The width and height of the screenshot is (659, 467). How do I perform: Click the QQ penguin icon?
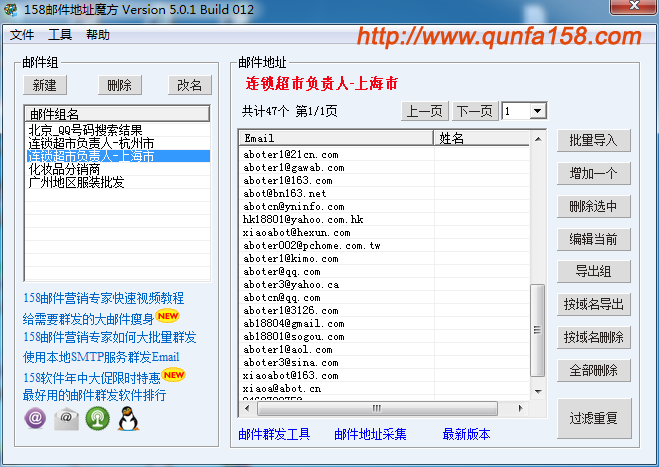tap(128, 419)
